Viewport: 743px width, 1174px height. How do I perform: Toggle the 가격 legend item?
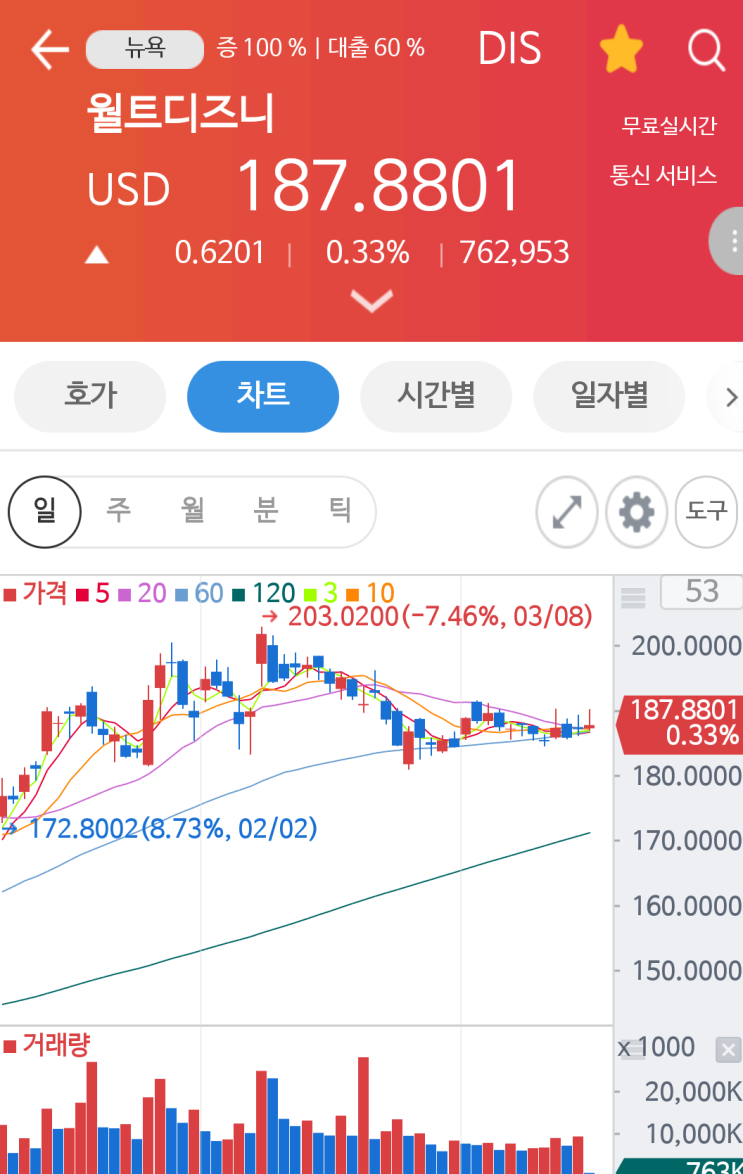click(x=35, y=593)
